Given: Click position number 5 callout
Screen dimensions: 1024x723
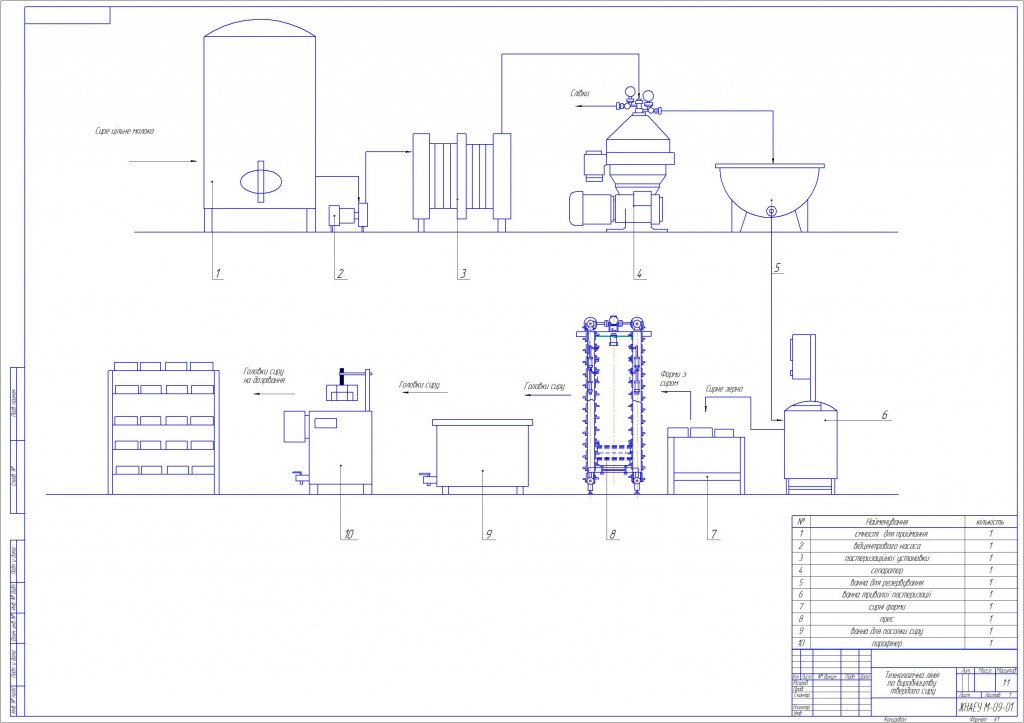Looking at the screenshot, I should [777, 268].
